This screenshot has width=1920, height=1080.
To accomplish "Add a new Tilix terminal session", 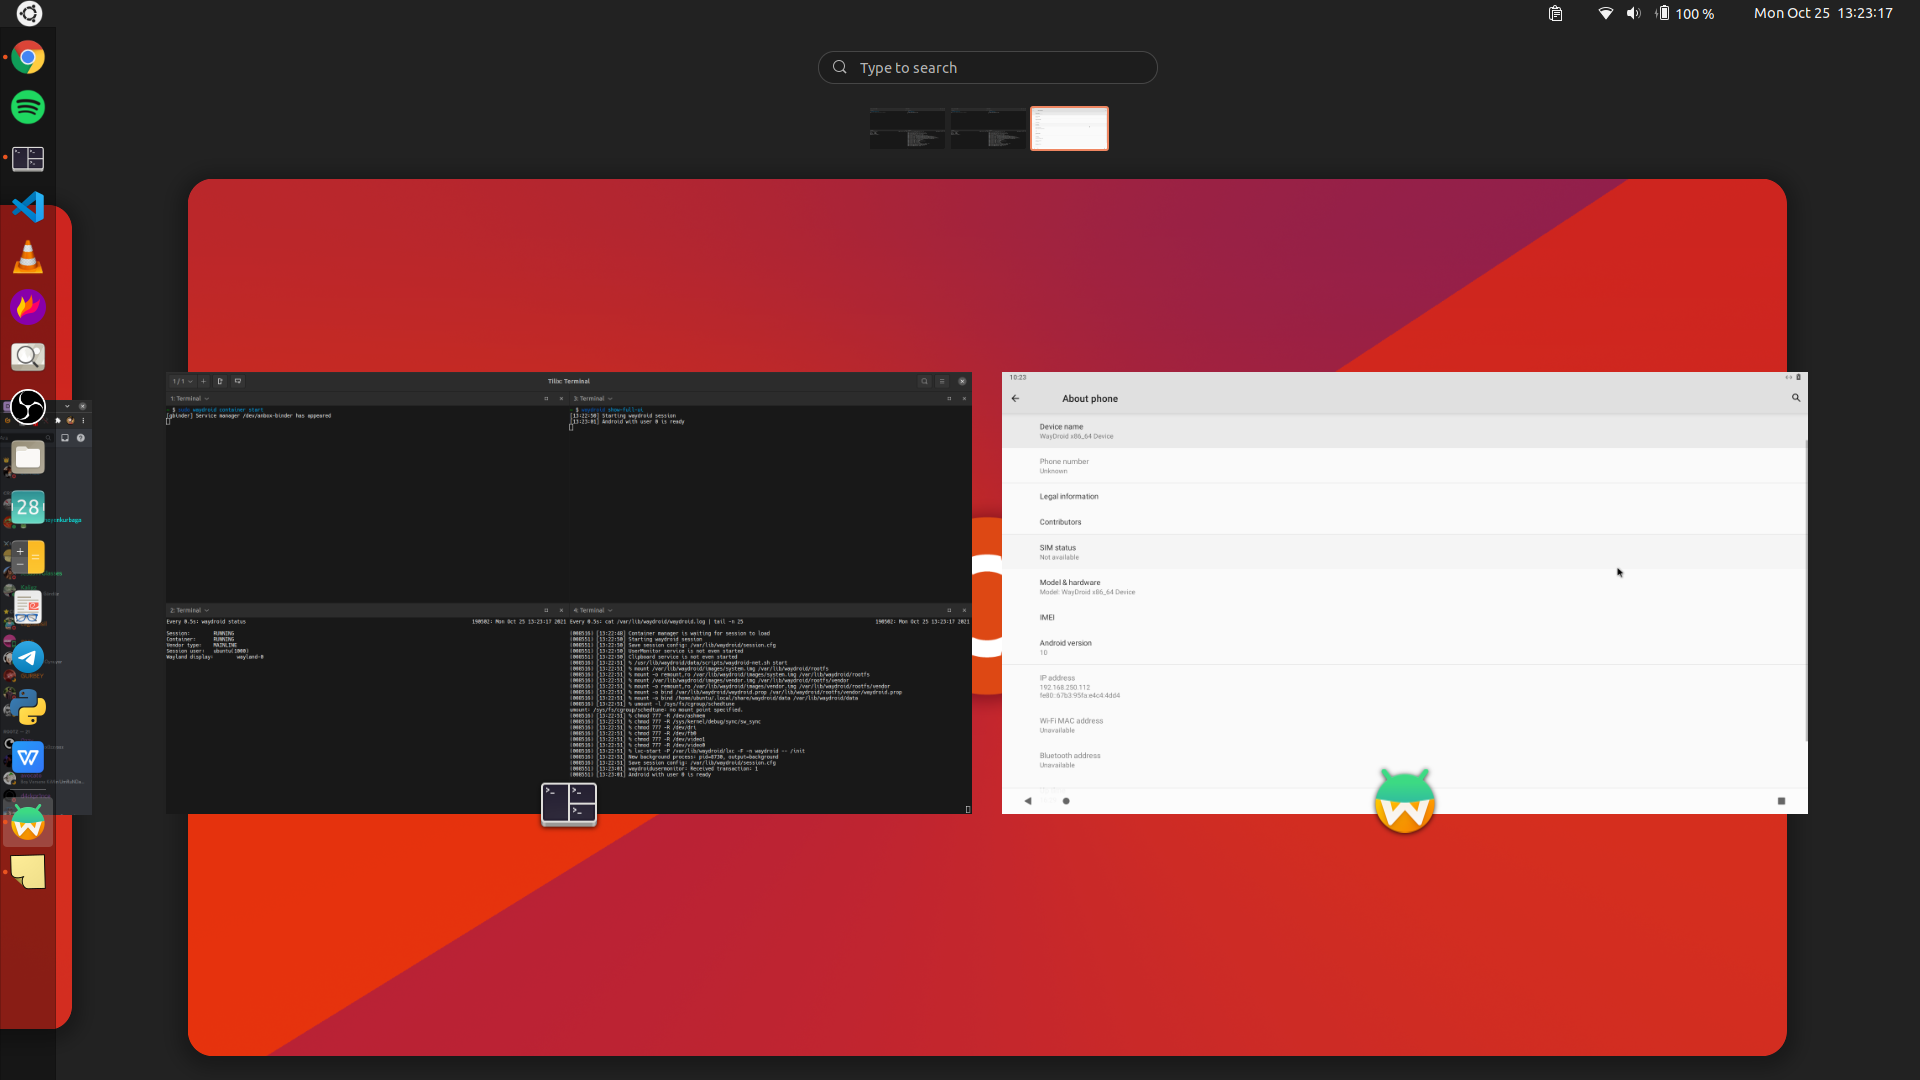I will (x=202, y=381).
